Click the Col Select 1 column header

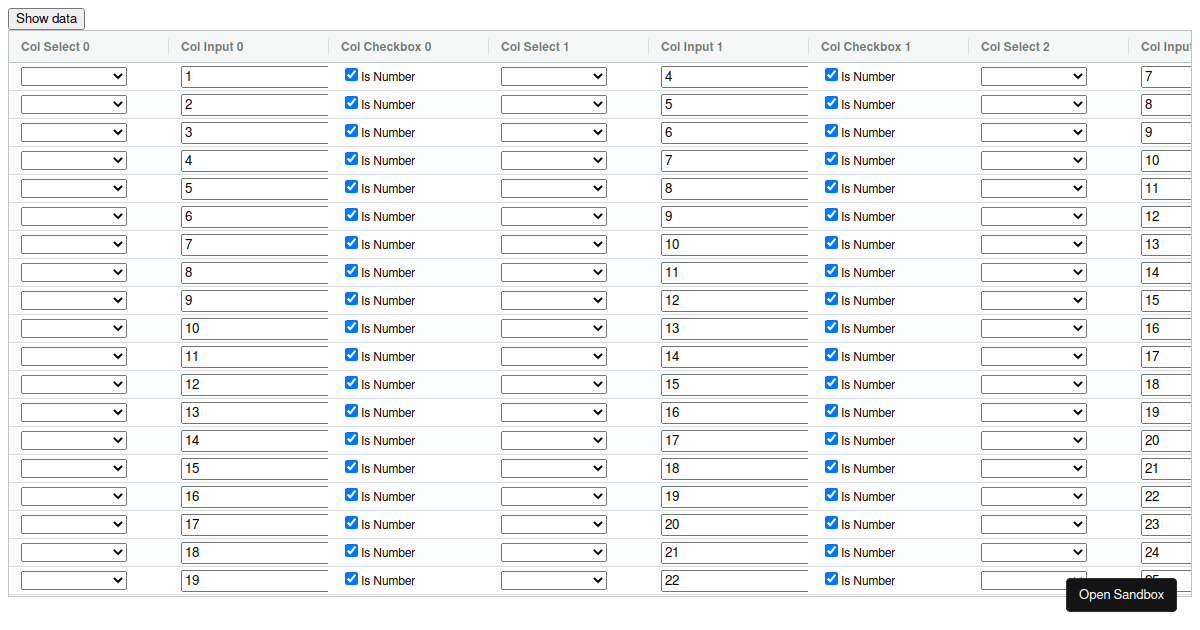pos(535,46)
